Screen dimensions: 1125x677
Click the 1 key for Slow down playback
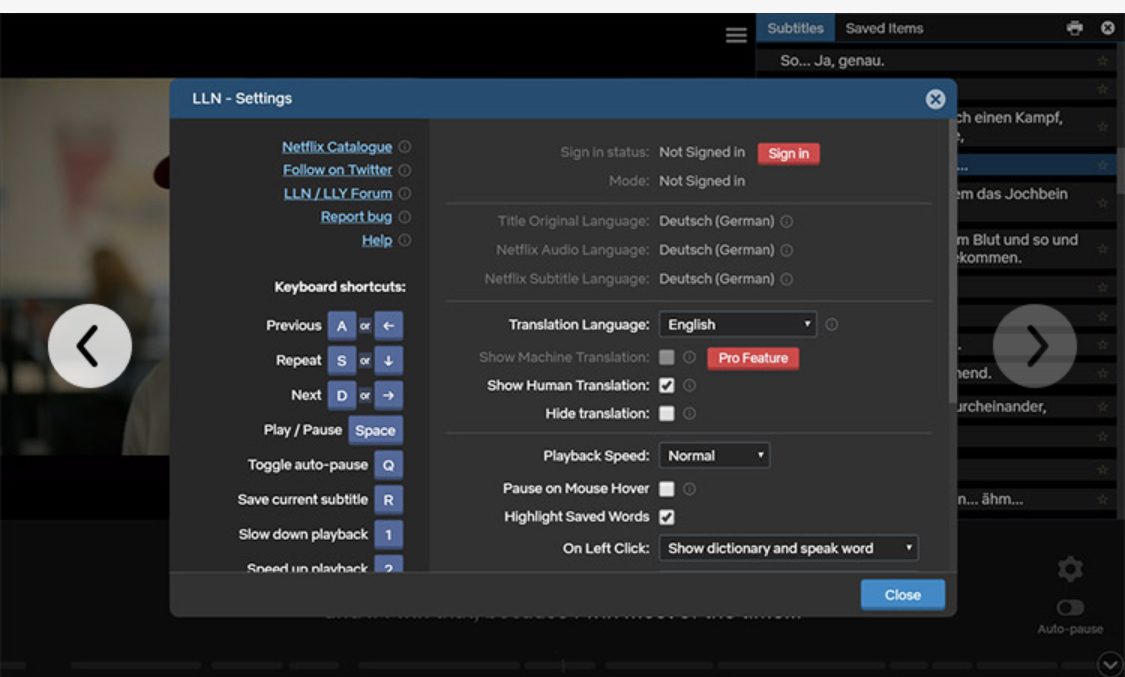(x=388, y=534)
